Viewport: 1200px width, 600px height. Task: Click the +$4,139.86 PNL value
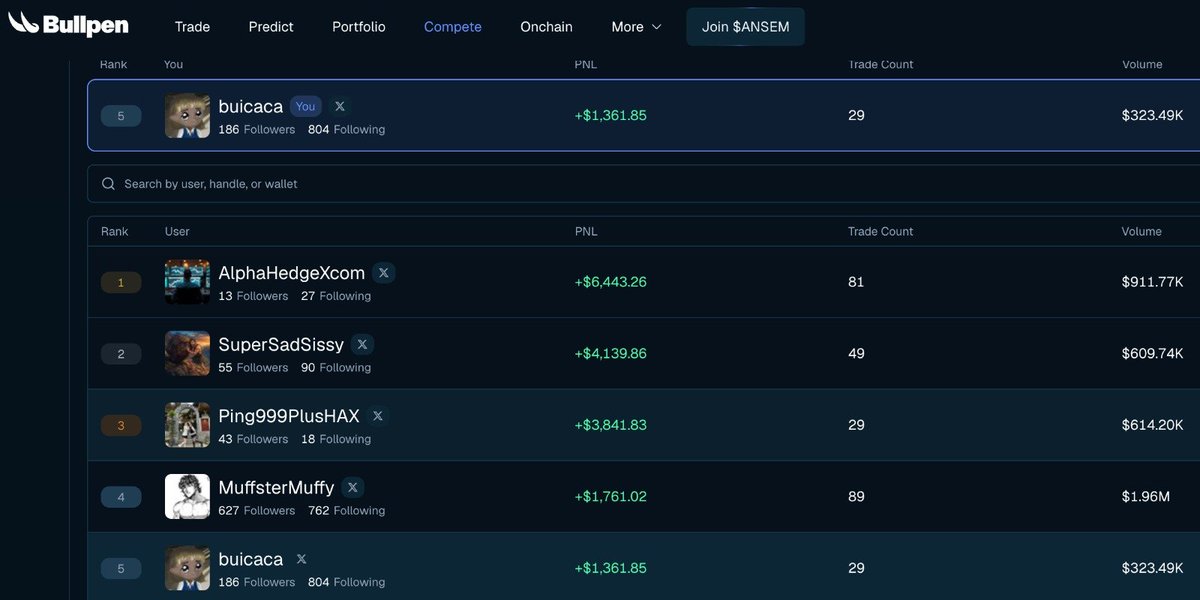click(610, 353)
